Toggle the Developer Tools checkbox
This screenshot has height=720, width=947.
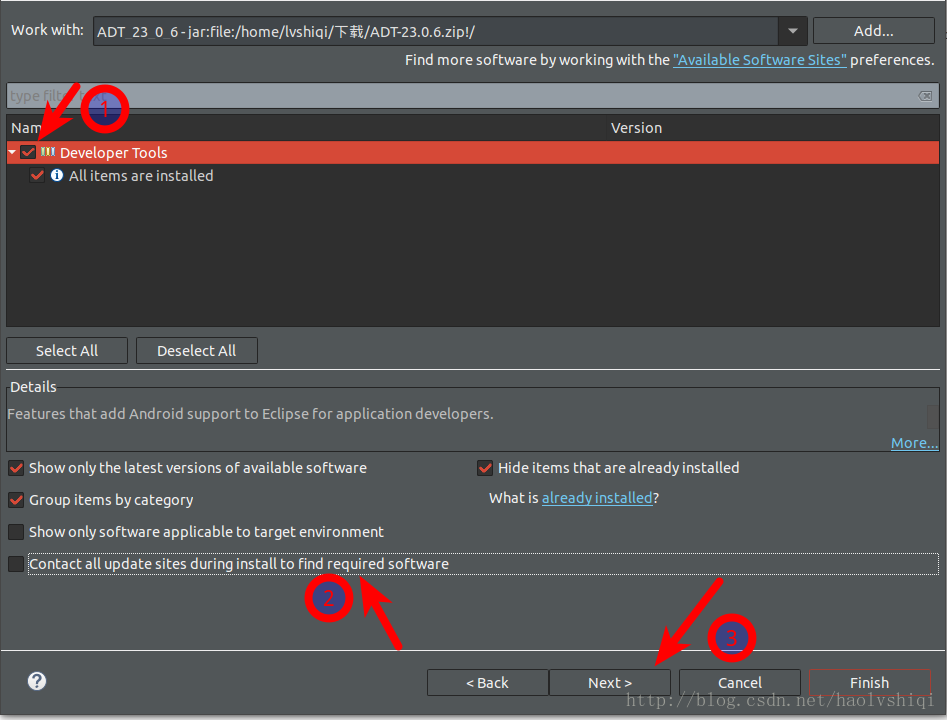point(28,152)
